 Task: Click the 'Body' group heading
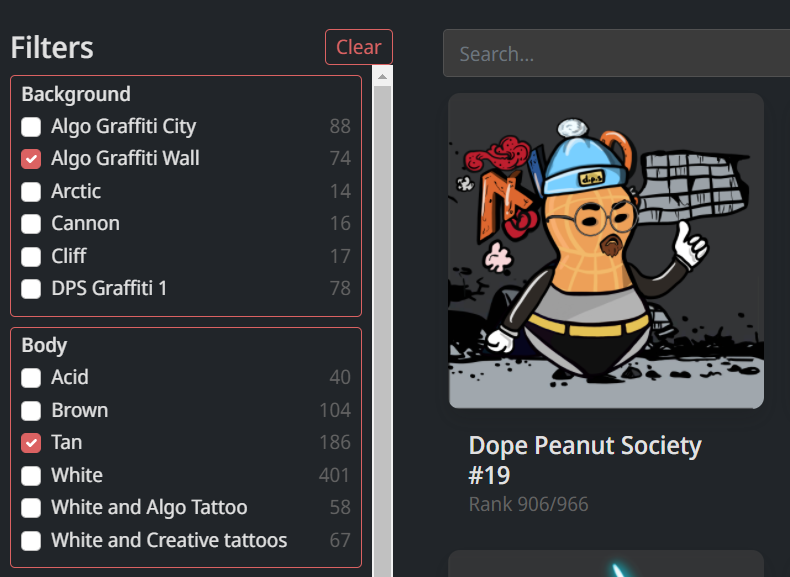coord(44,346)
